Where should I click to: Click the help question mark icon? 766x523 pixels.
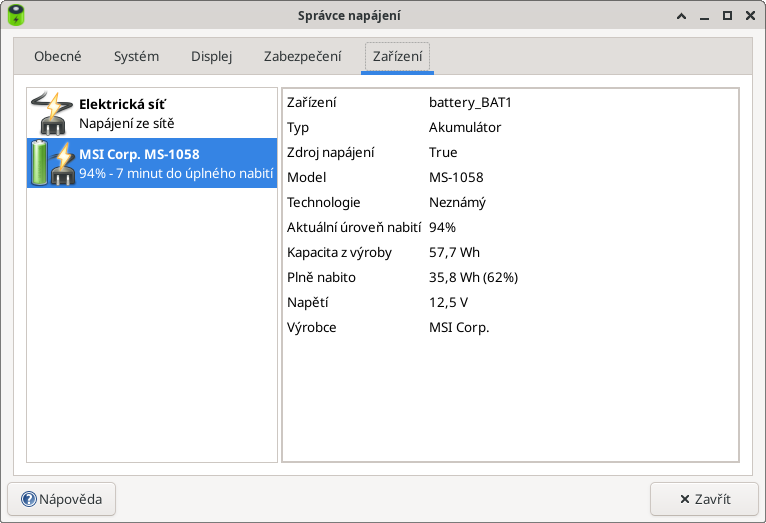pyautogui.click(x=29, y=499)
